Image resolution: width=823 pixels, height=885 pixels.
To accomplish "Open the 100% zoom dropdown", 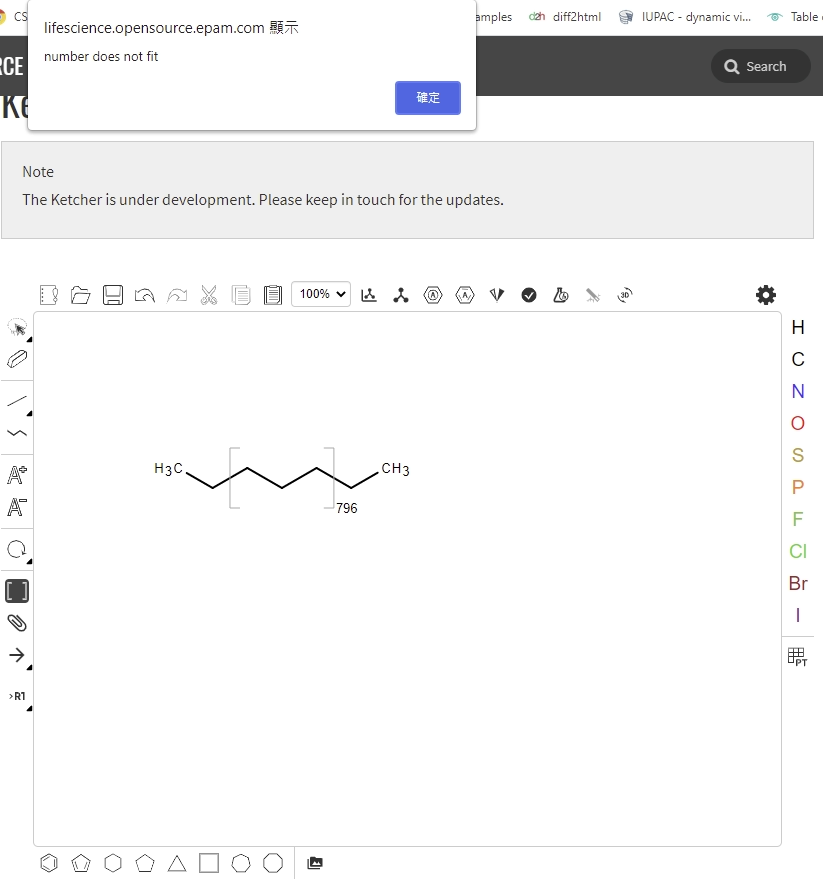I will point(321,294).
